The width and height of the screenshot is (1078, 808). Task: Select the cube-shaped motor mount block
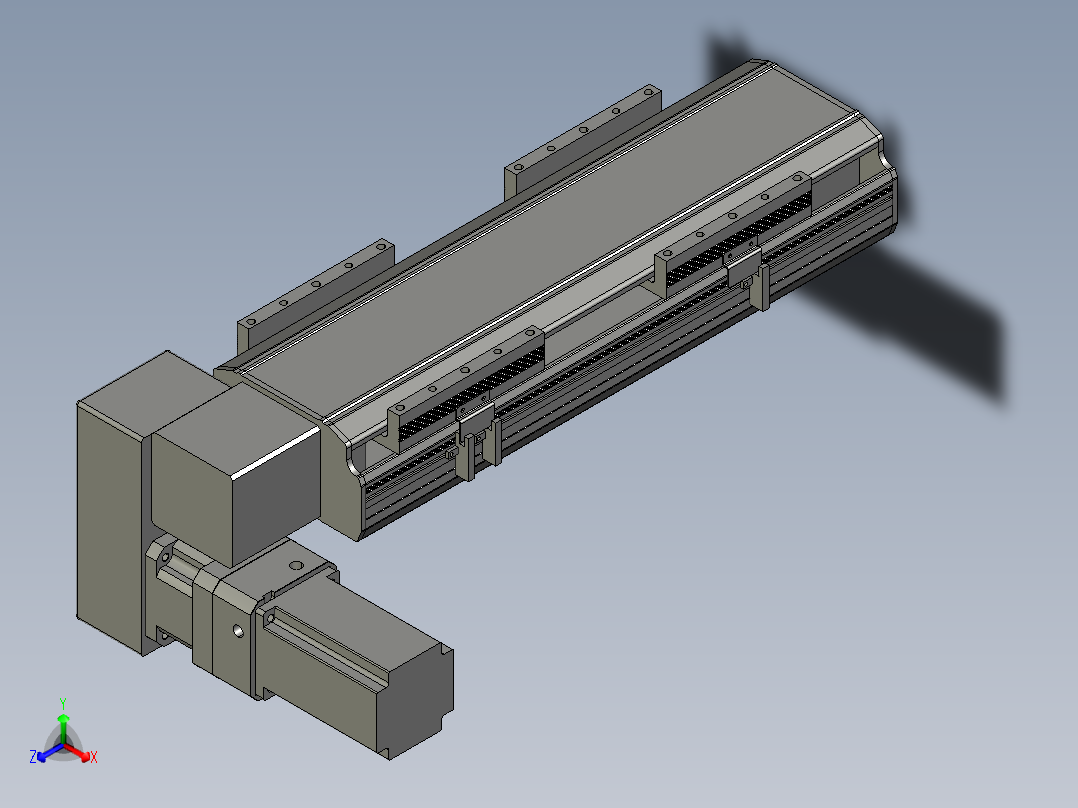(x=235, y=474)
